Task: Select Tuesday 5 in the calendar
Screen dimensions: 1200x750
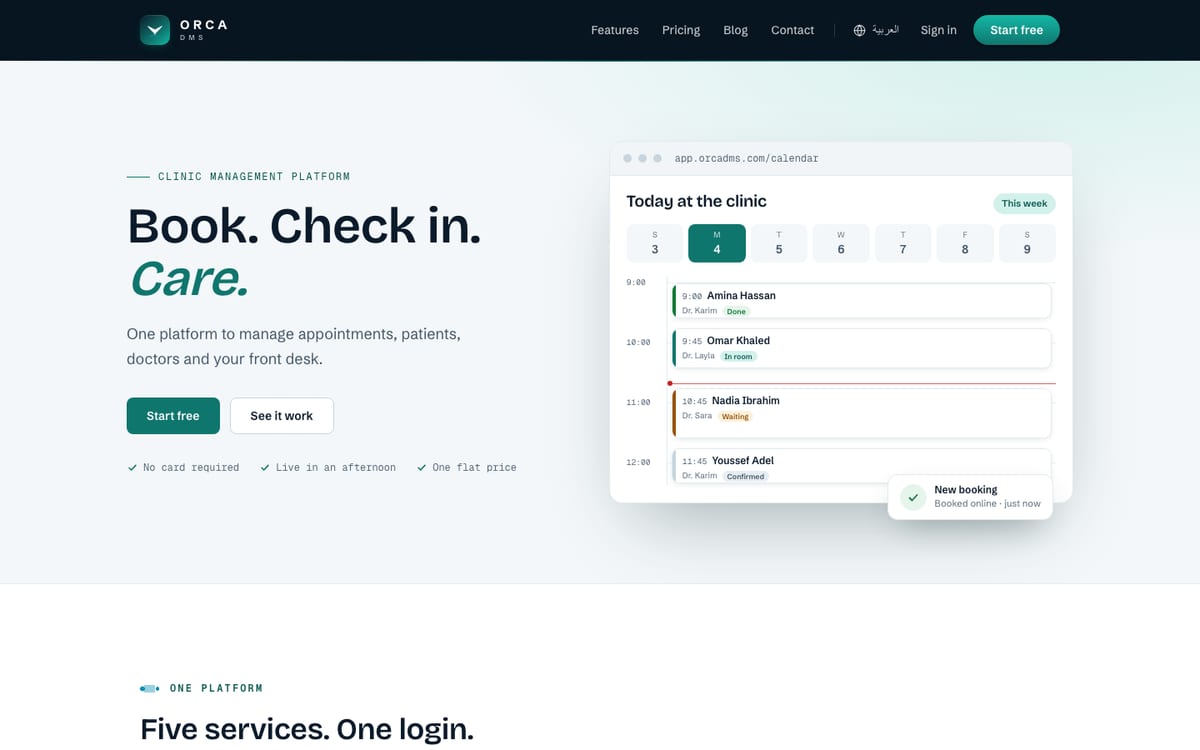Action: pyautogui.click(x=779, y=243)
